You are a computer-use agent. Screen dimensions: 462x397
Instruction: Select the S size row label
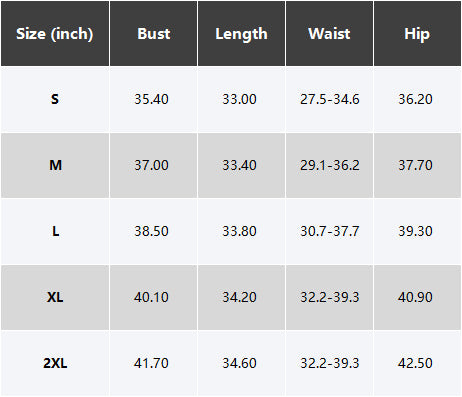(x=55, y=99)
